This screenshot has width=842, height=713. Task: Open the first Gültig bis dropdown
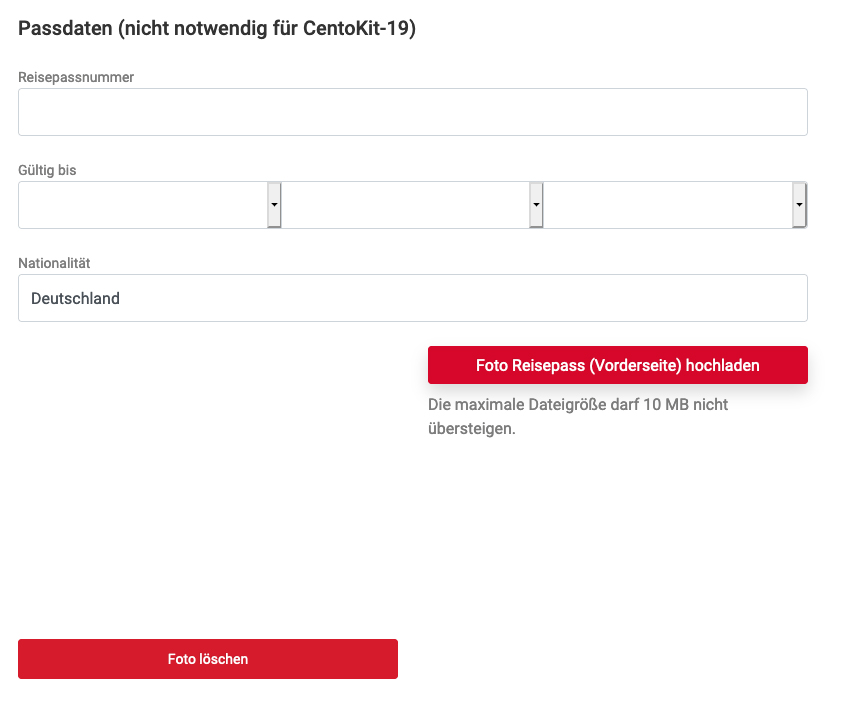[150, 205]
